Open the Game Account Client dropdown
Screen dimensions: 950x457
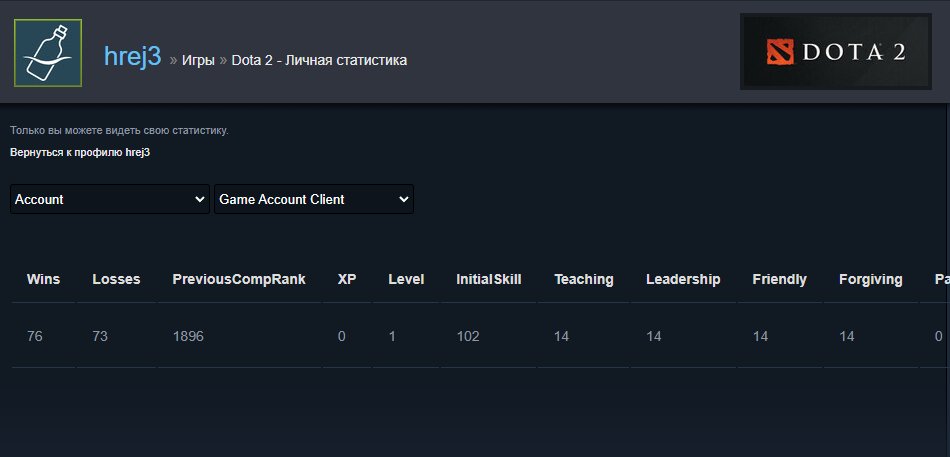(x=314, y=199)
